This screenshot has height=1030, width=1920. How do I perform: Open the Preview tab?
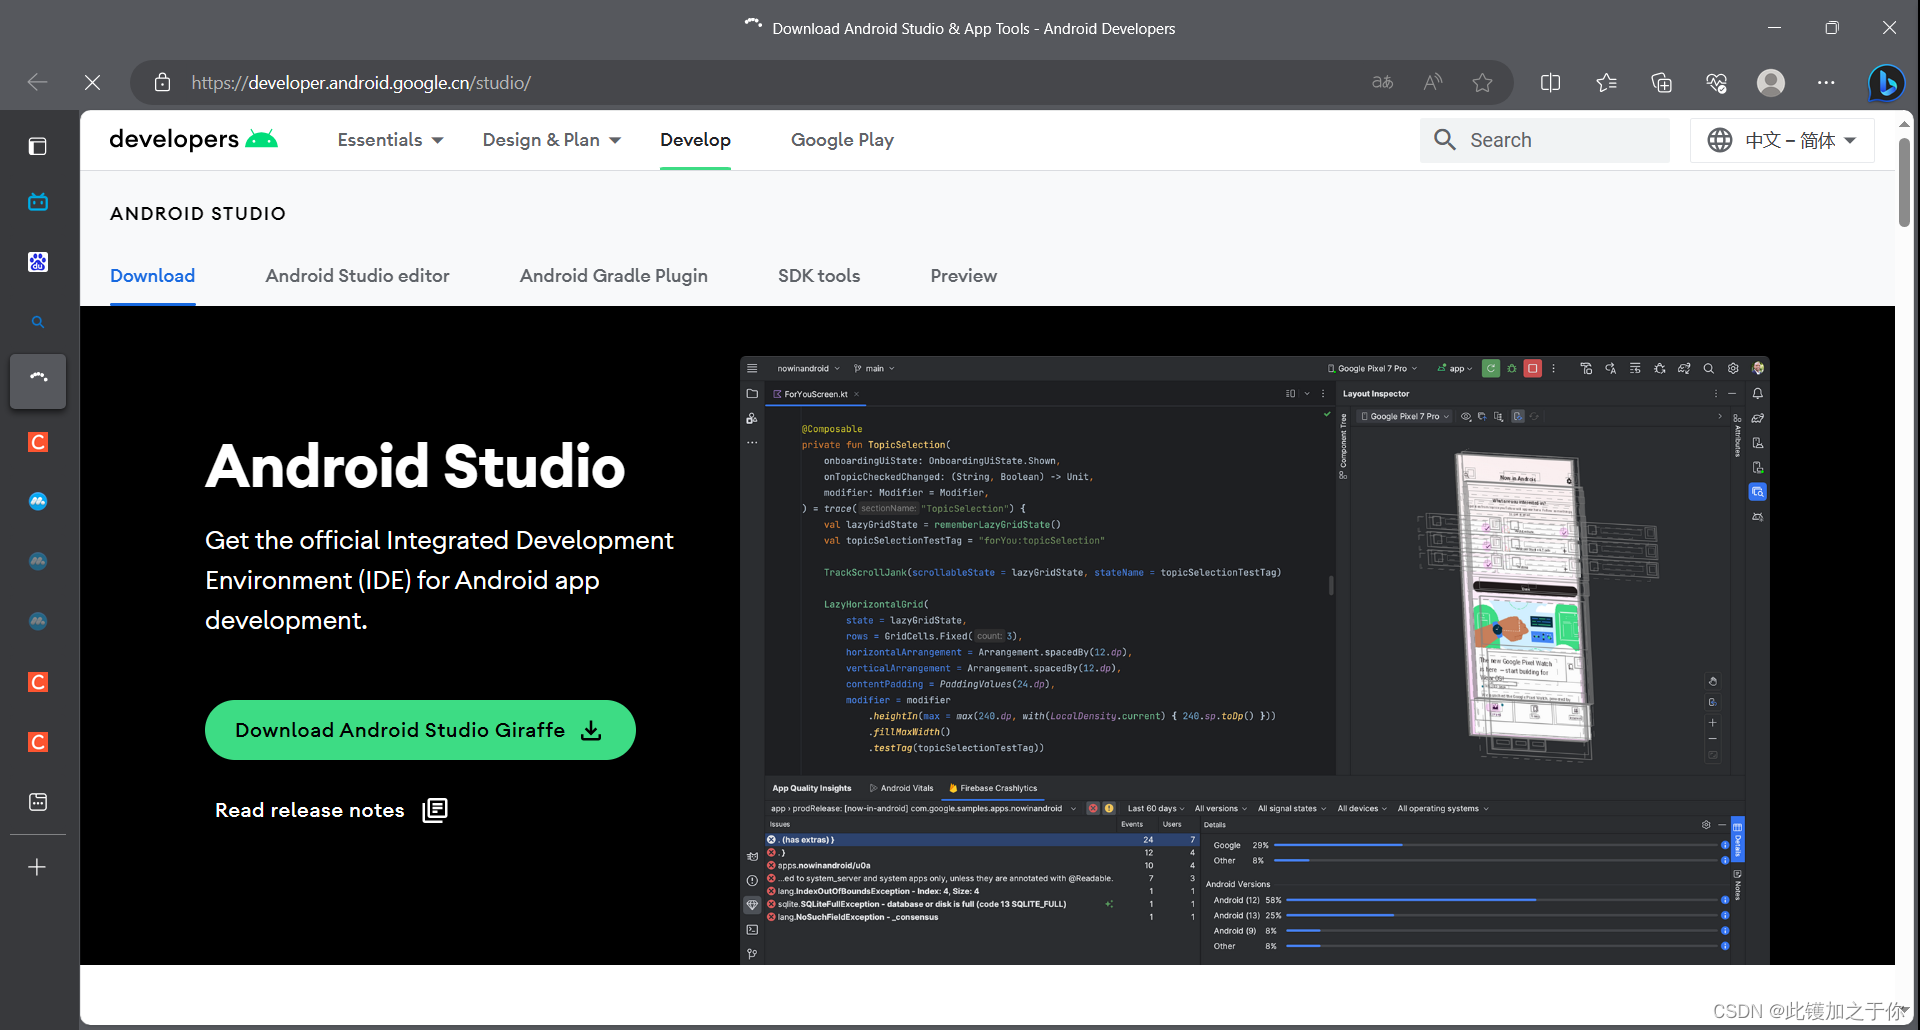point(963,276)
